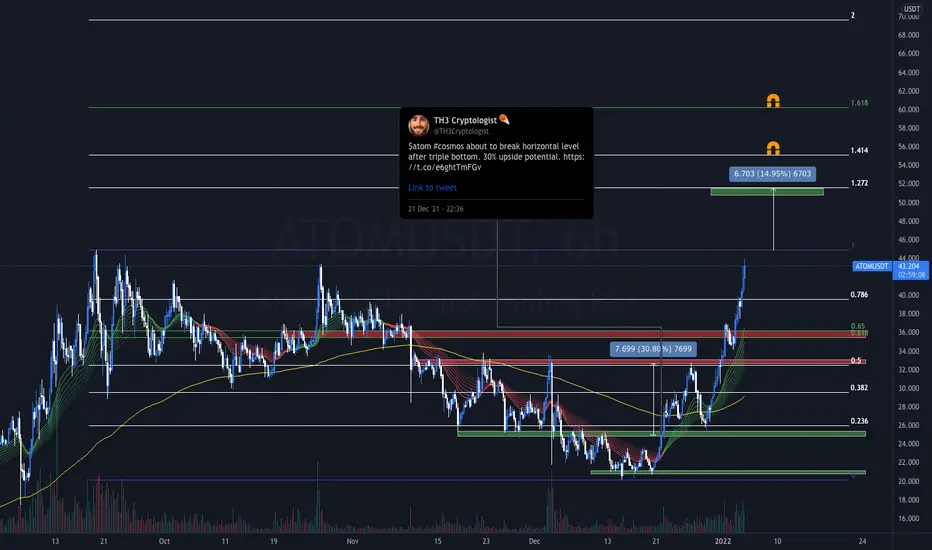Click the 16.000 price axis value

pos(908,518)
